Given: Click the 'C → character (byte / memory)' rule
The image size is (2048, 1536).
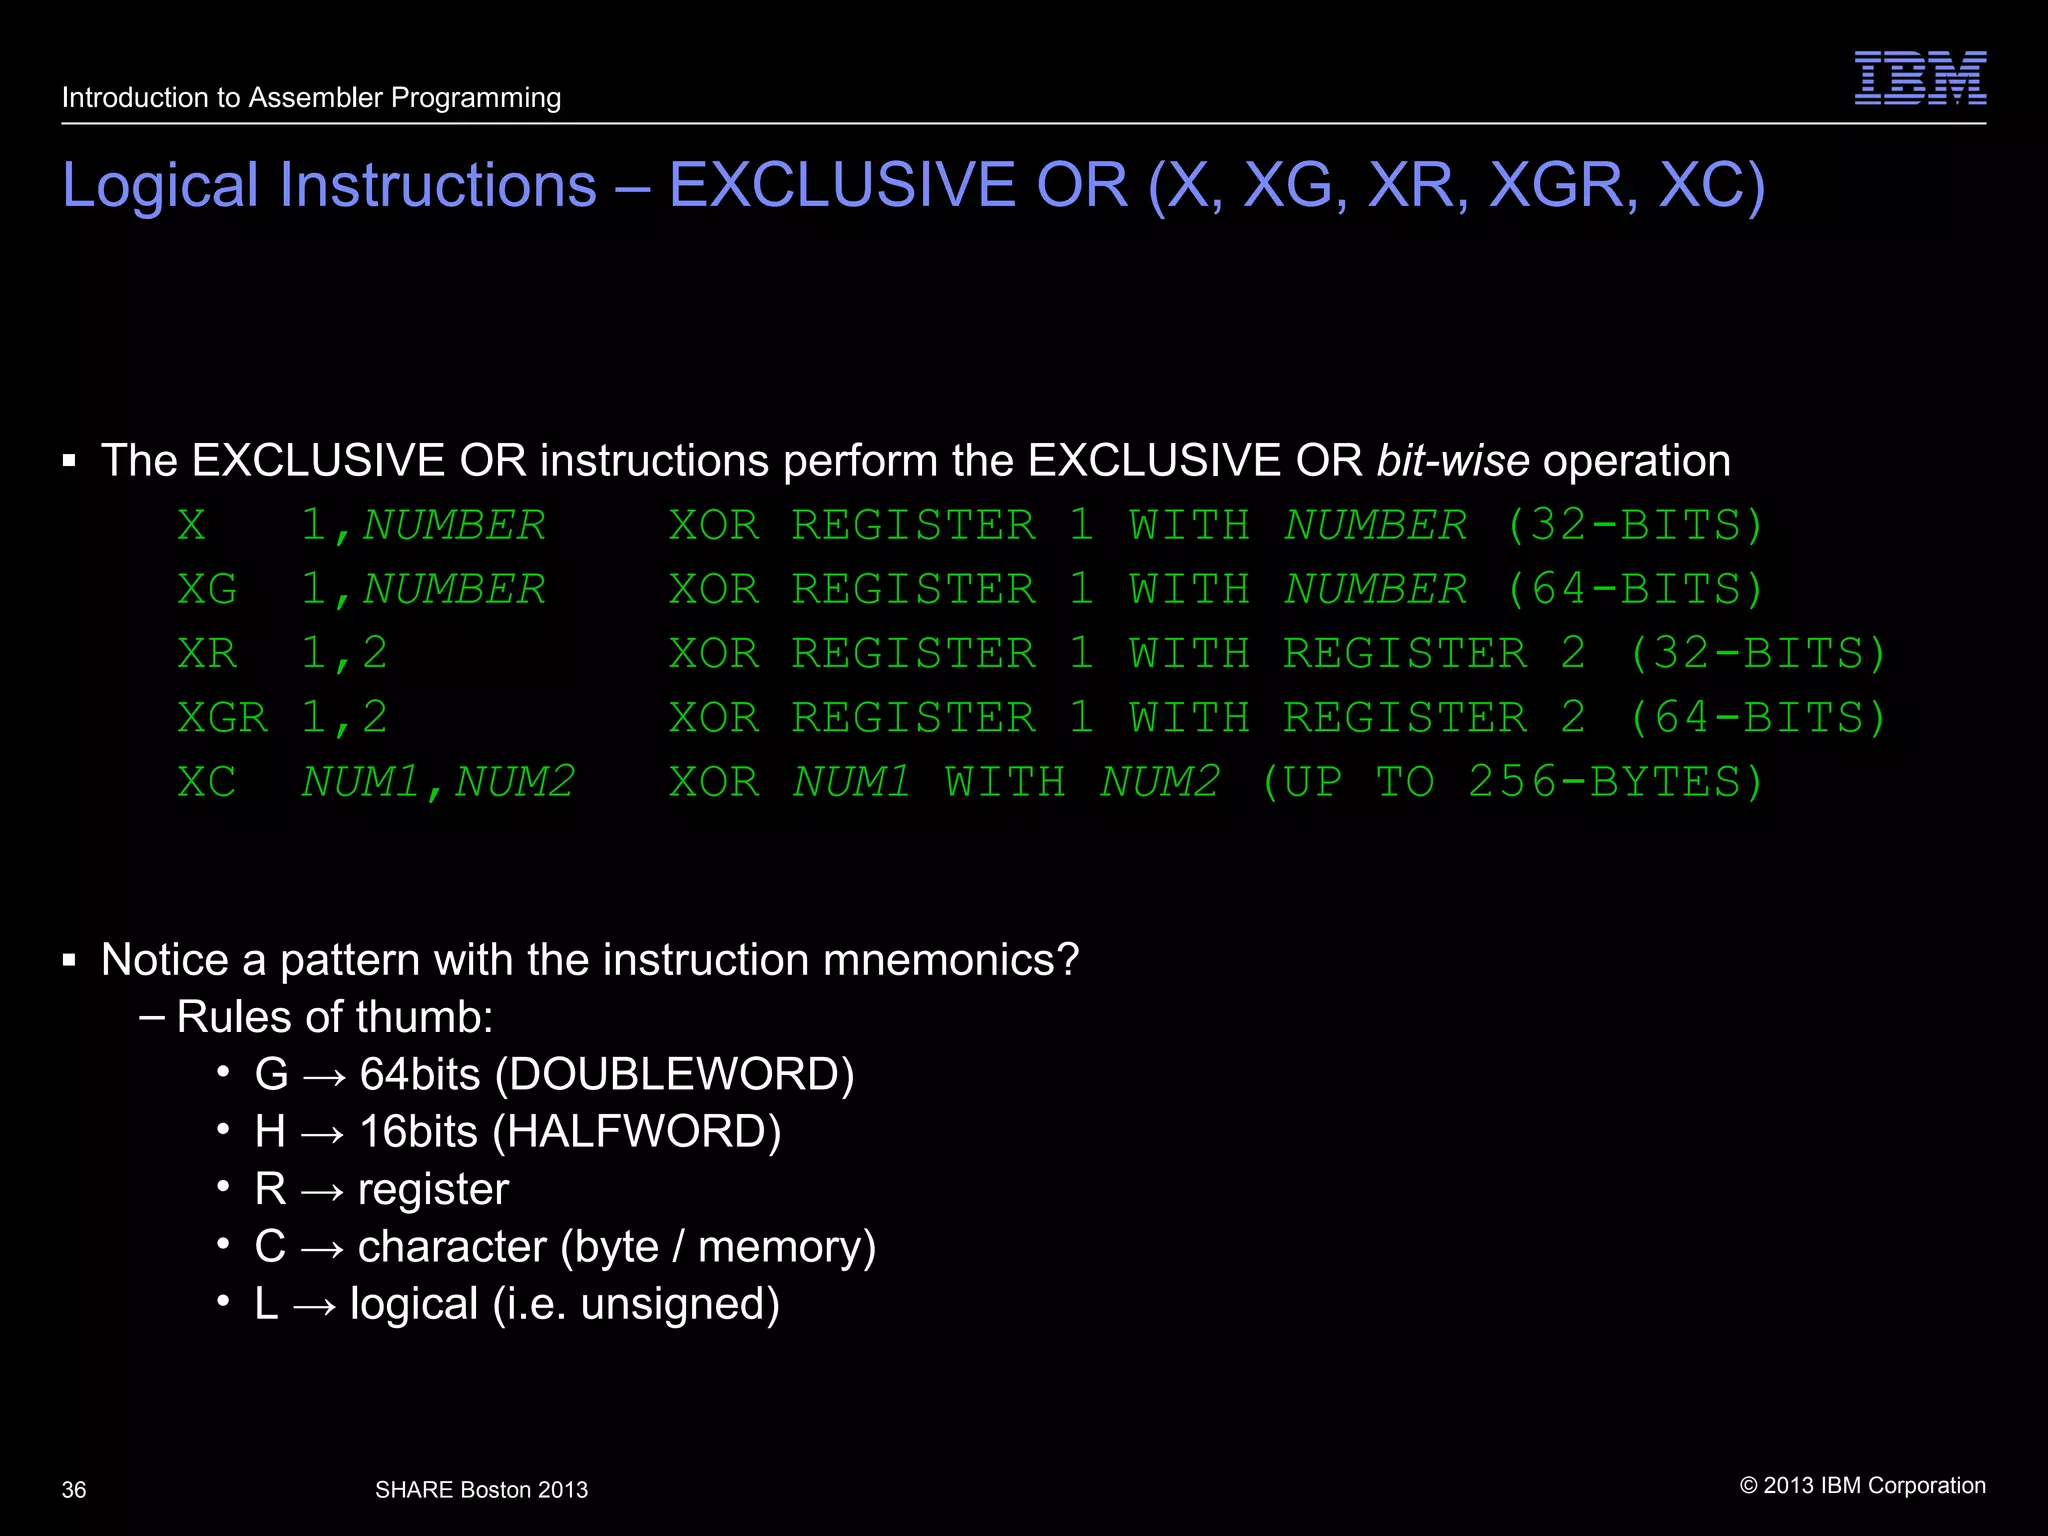Looking at the screenshot, I should pyautogui.click(x=565, y=1247).
